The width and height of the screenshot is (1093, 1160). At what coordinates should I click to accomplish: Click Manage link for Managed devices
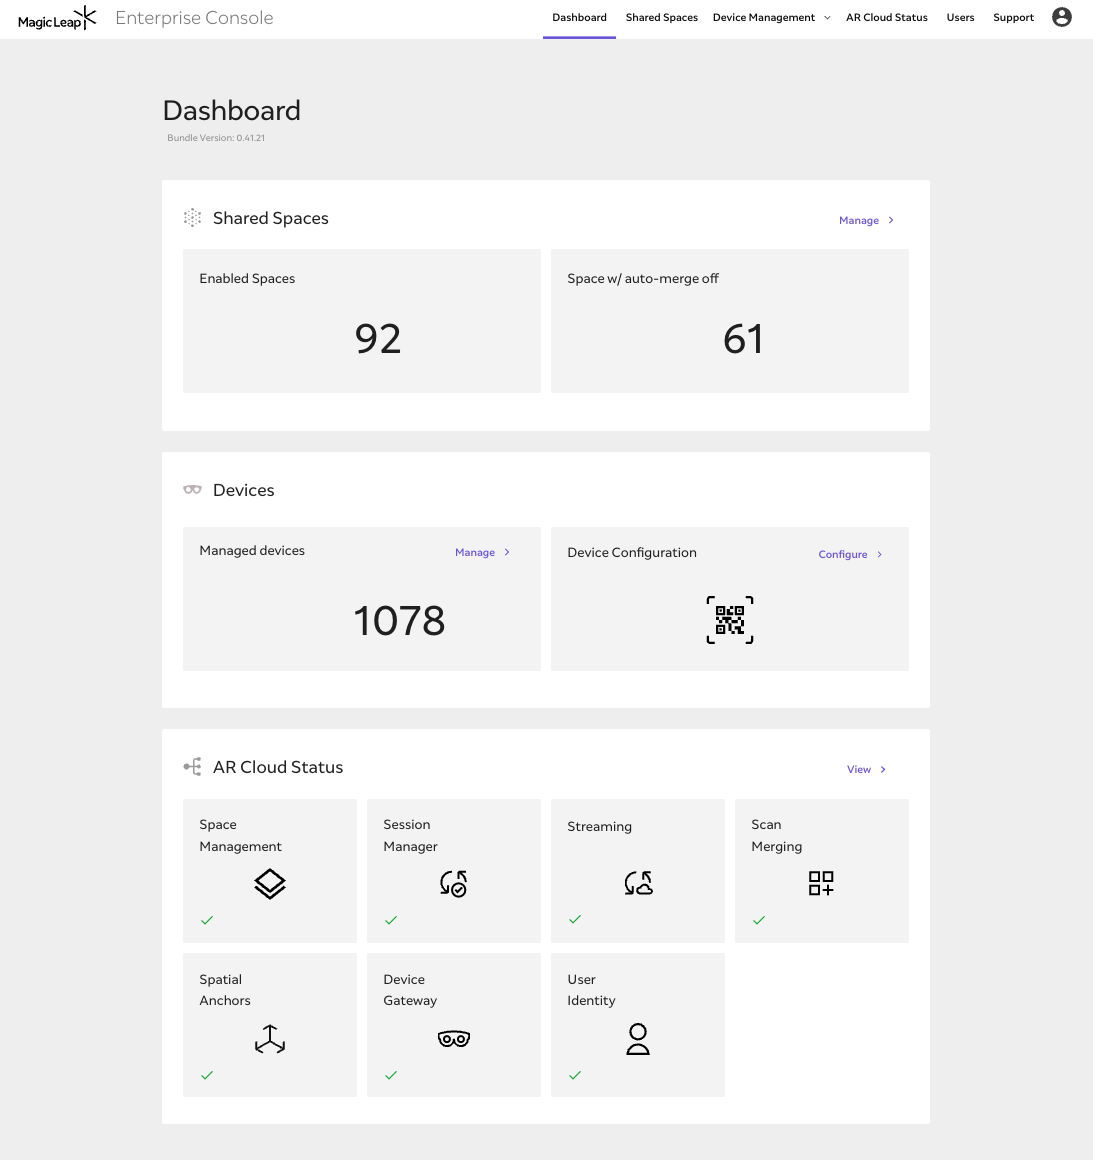point(475,553)
